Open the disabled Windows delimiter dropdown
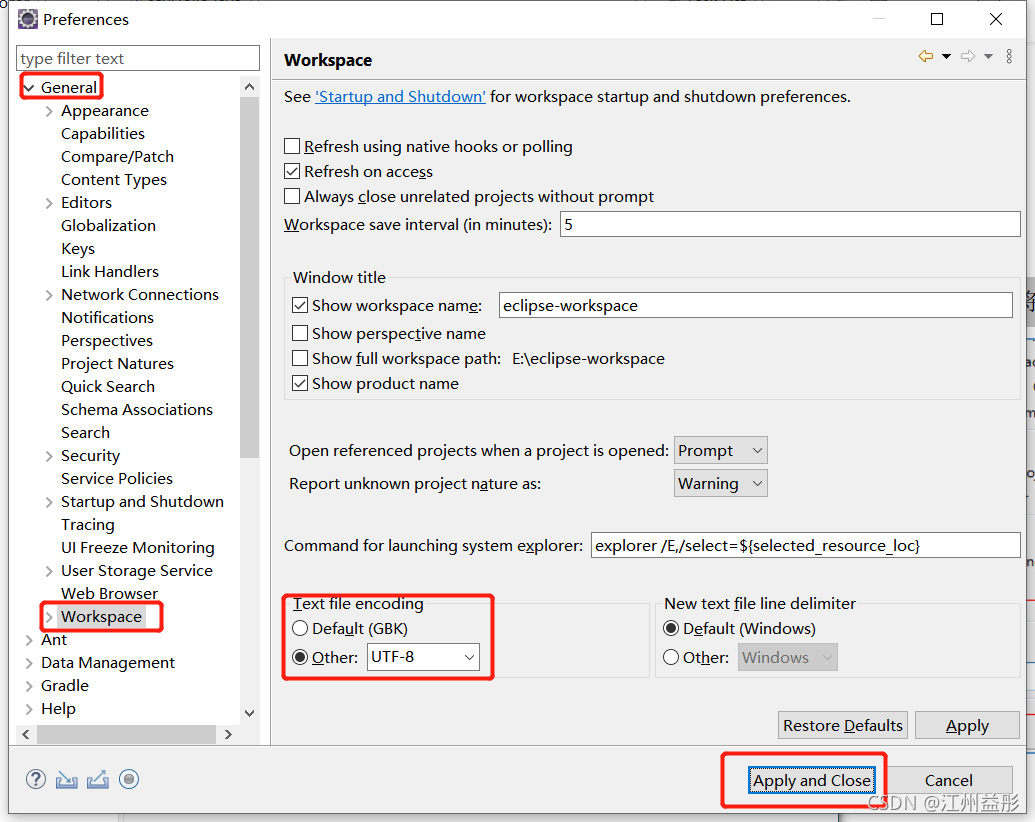1035x822 pixels. pyautogui.click(x=787, y=657)
